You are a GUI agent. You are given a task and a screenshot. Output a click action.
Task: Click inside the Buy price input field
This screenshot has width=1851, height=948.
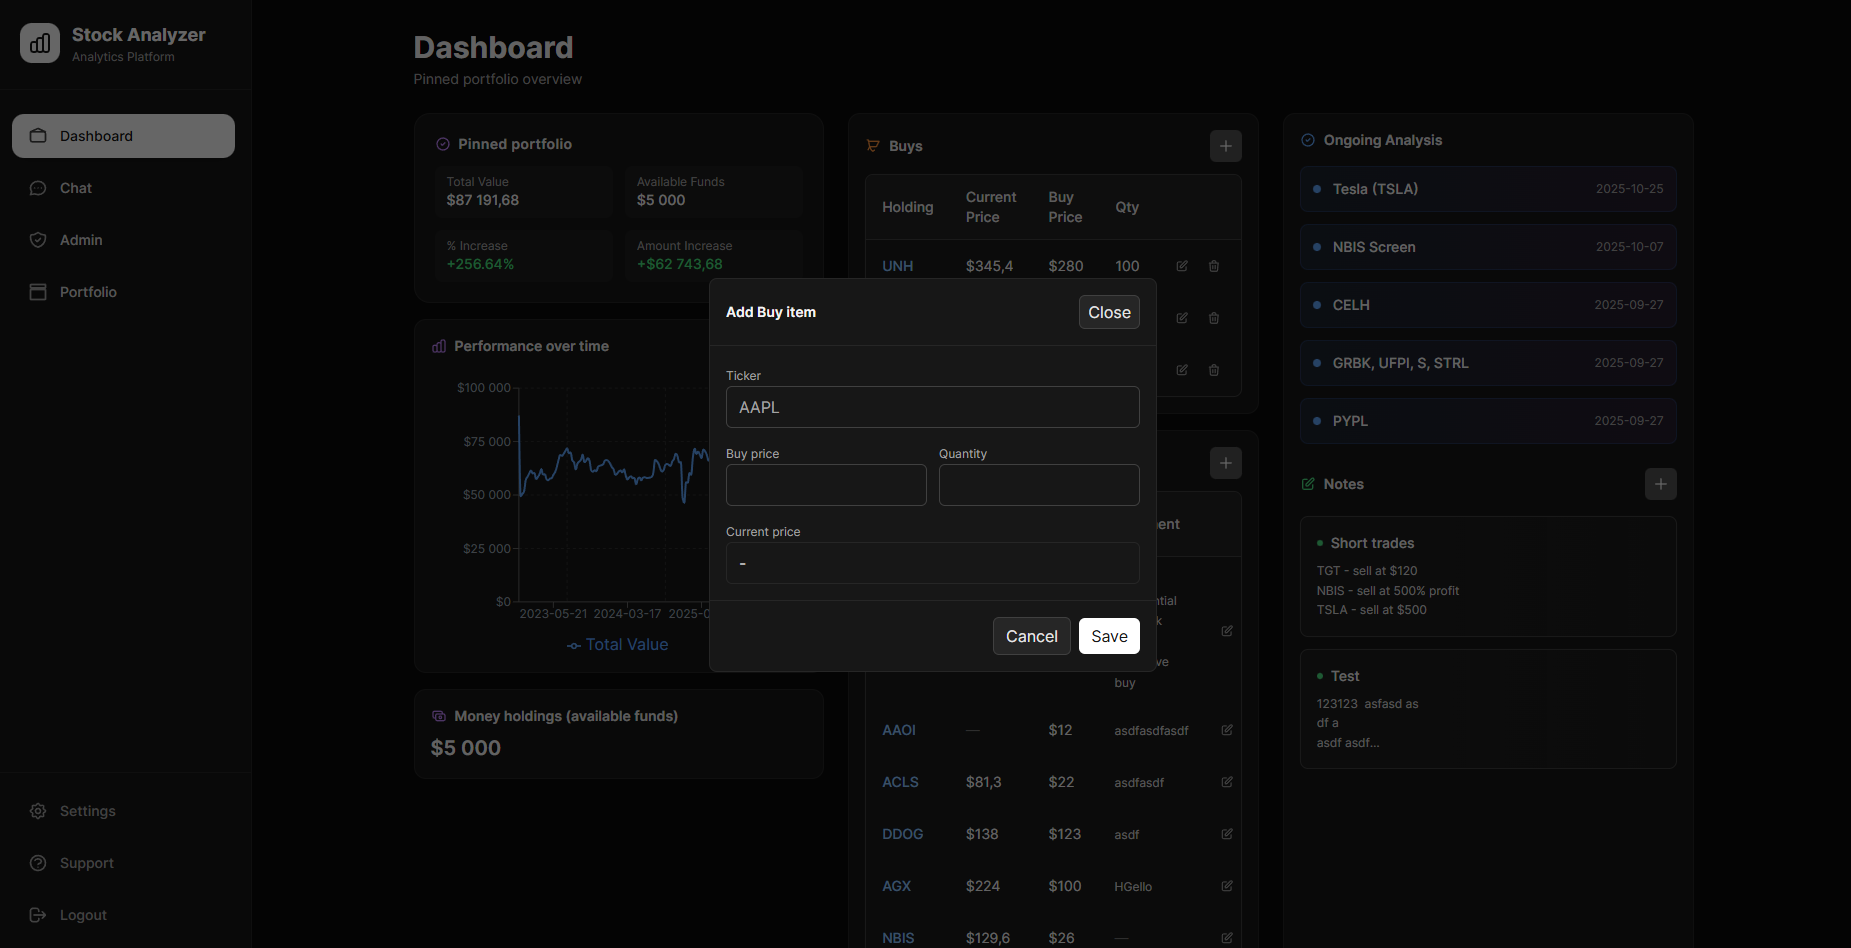pos(825,485)
